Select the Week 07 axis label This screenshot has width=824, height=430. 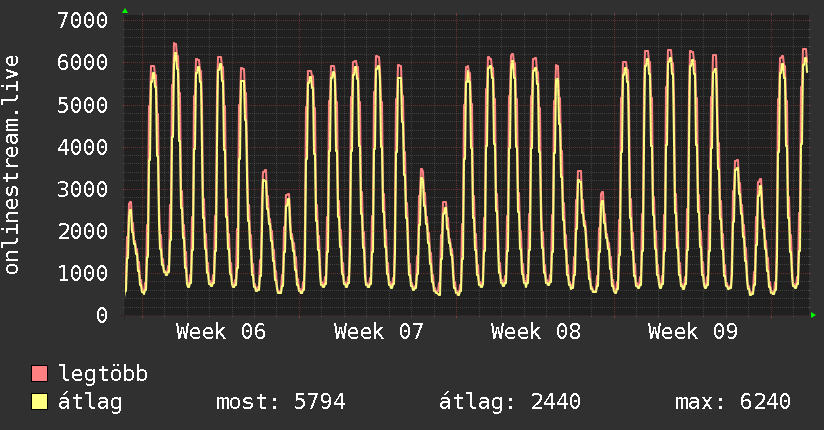pyautogui.click(x=379, y=332)
